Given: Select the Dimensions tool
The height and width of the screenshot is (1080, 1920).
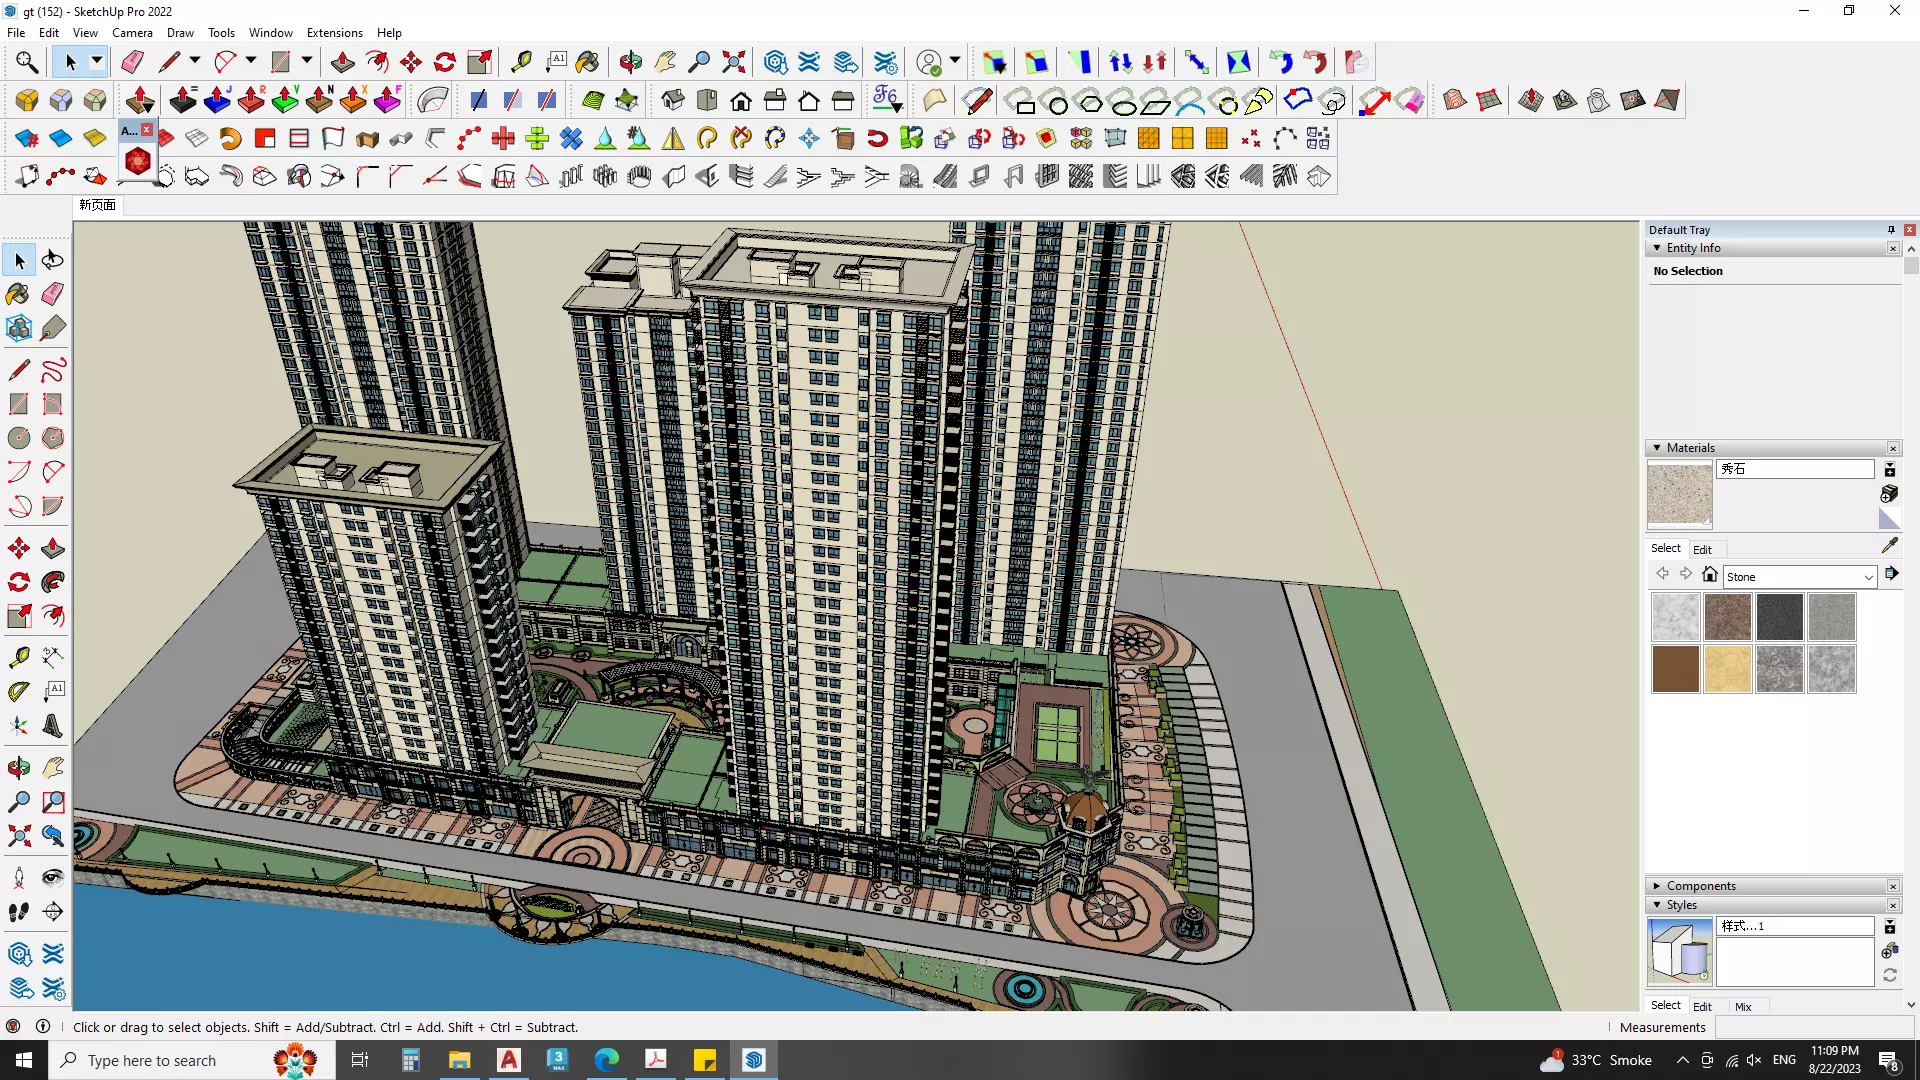Looking at the screenshot, I should click(53, 657).
